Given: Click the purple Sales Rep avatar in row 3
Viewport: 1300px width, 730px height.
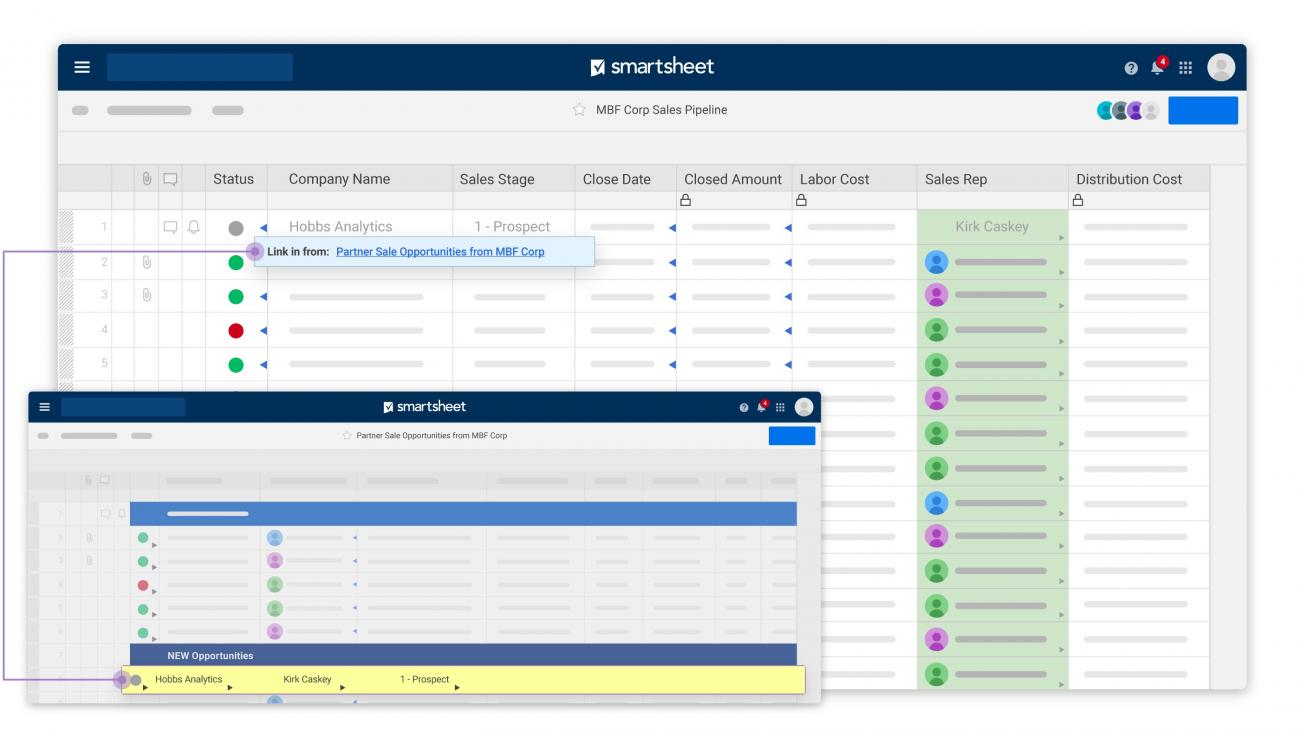Looking at the screenshot, I should [936, 296].
